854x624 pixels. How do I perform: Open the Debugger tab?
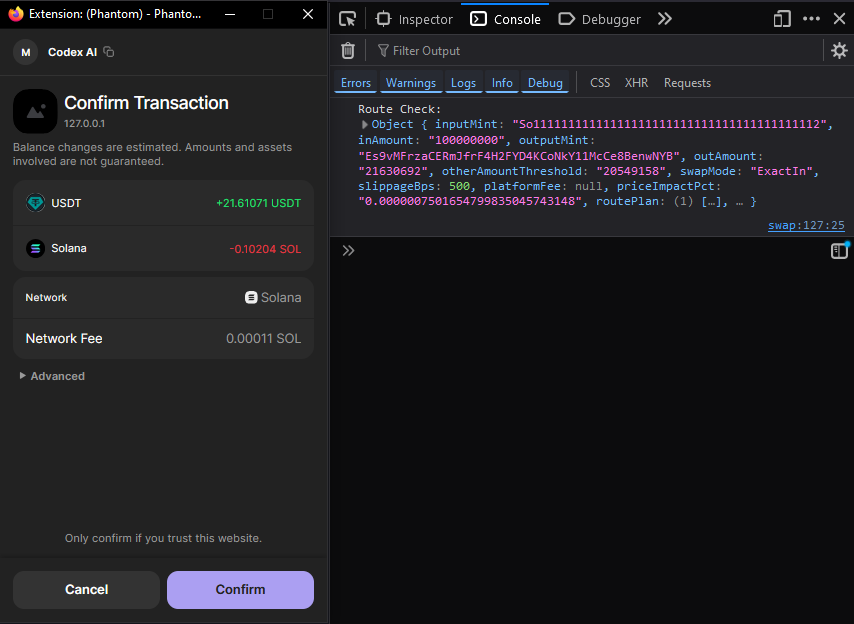[600, 19]
